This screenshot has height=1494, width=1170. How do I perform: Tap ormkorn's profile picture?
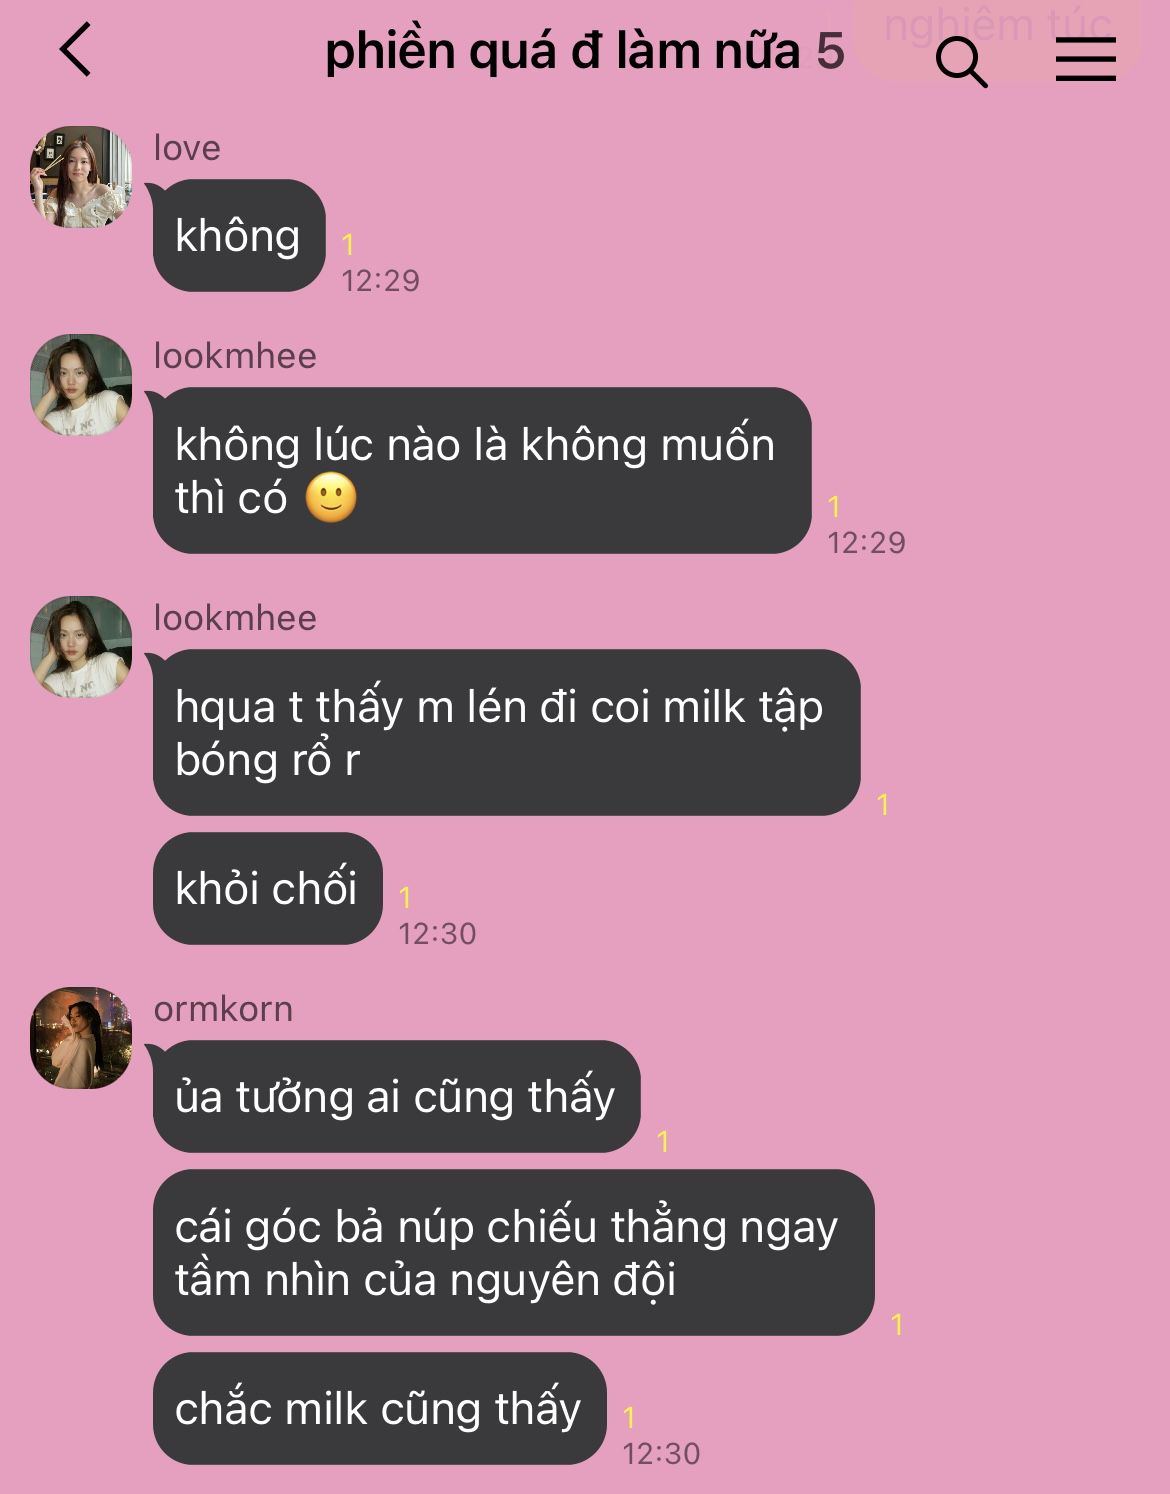point(81,1038)
